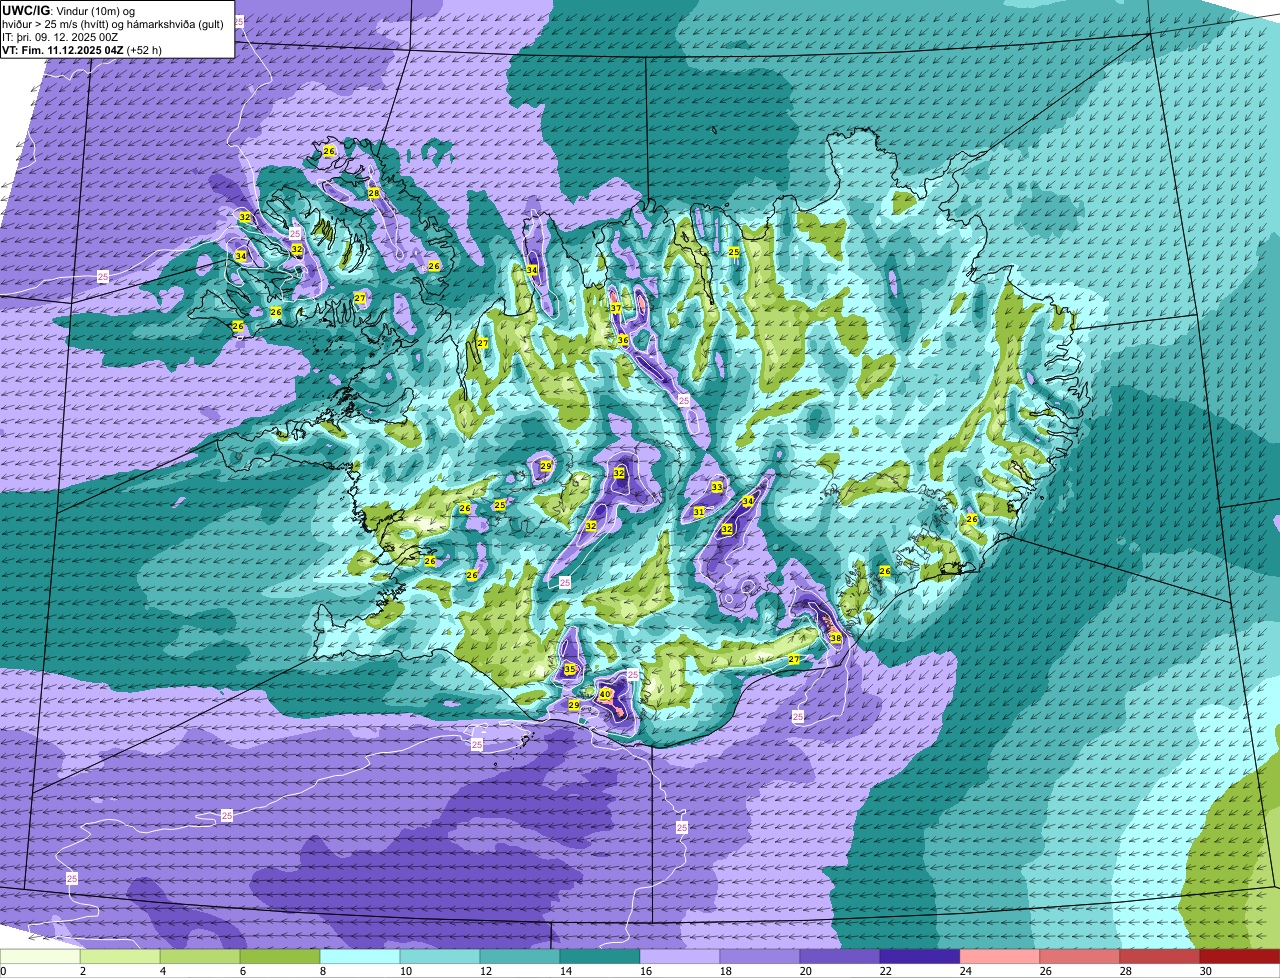
Task: Click the dark red swatch above 30 m/s
Action: (x=1240, y=956)
